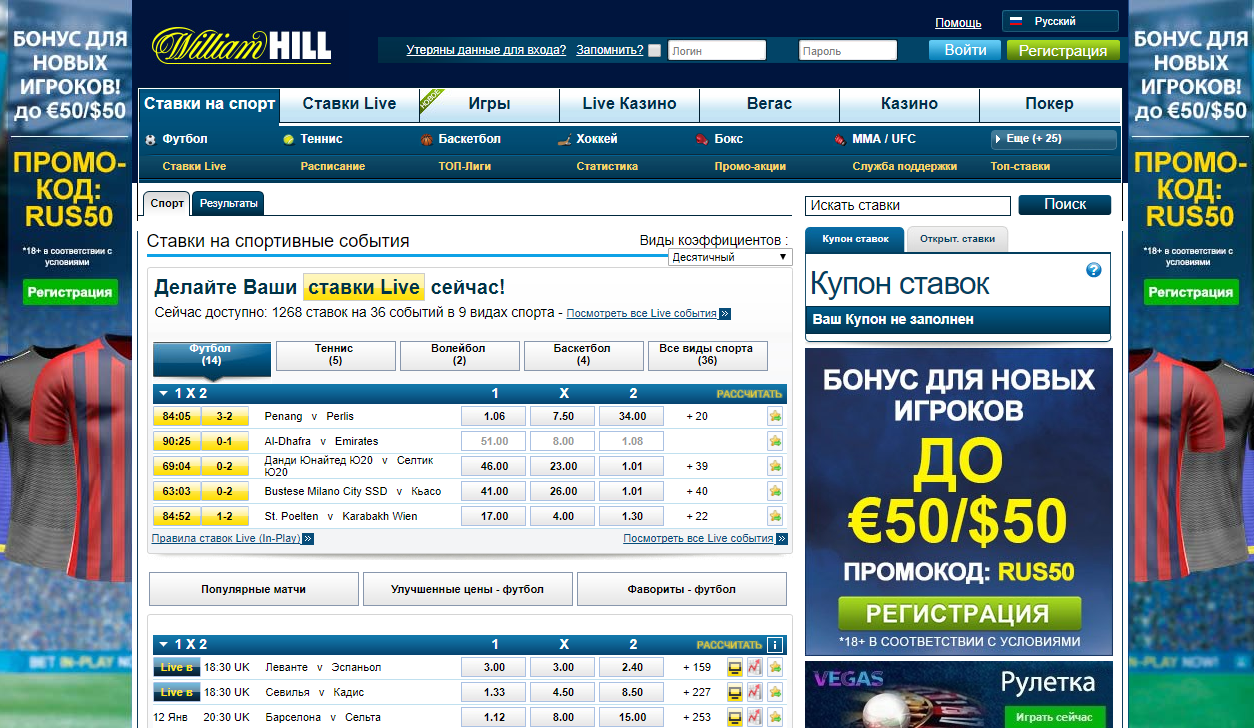
Task: Click Регистрация on the left side banner
Action: point(70,292)
